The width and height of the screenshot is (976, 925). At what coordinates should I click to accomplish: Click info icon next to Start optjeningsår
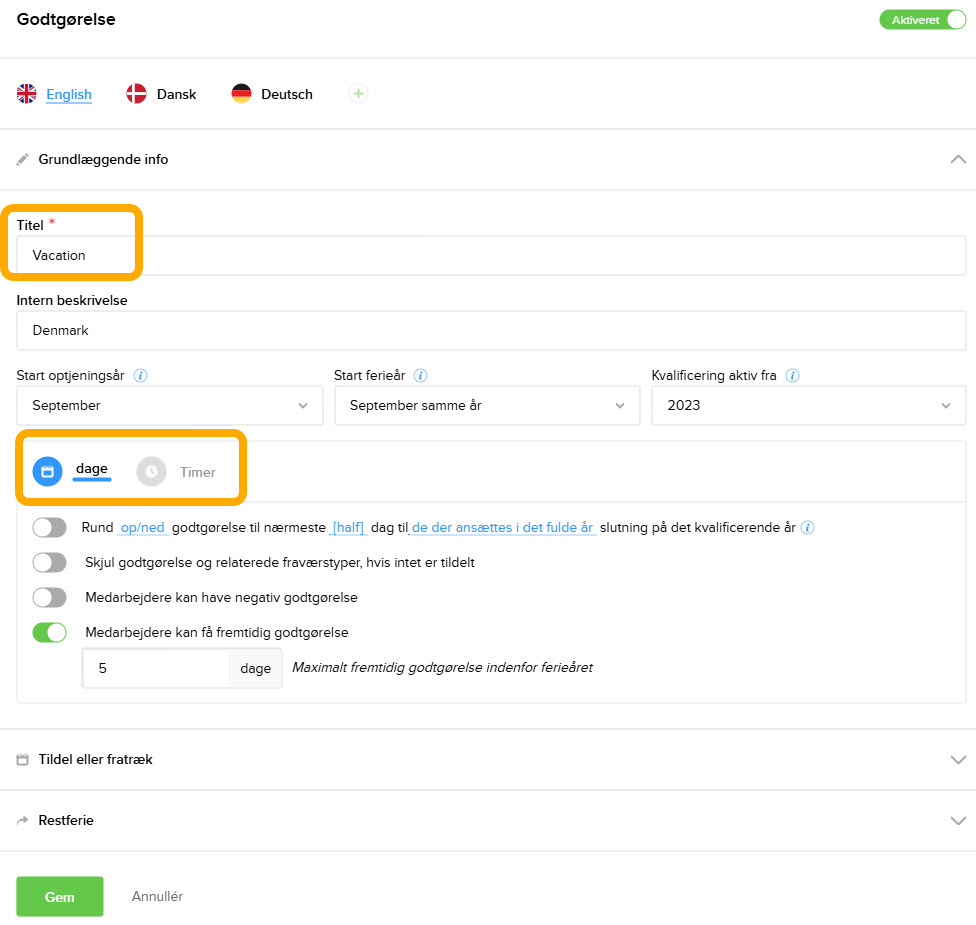(141, 376)
